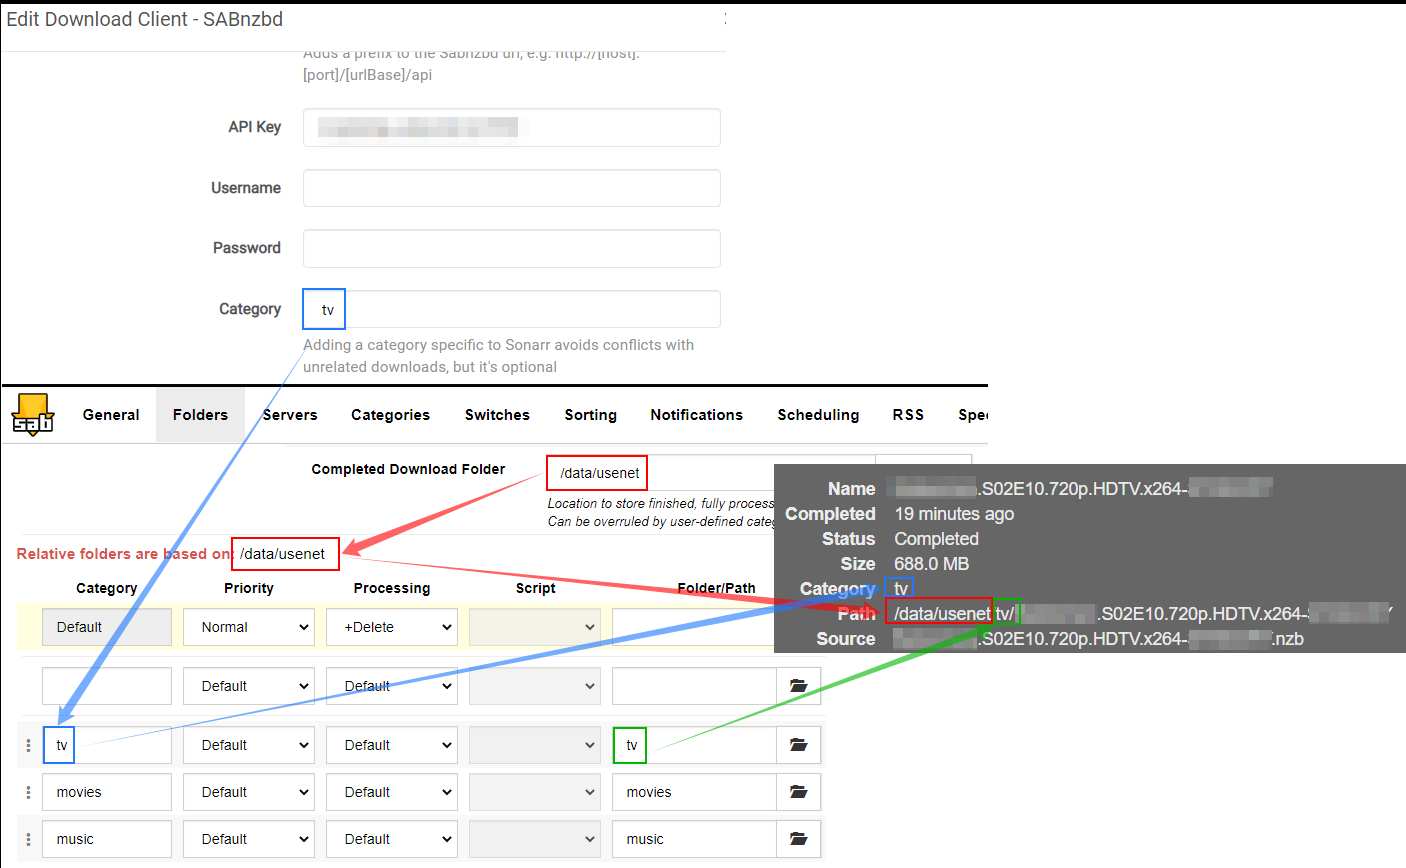Grab the drag handle of music row
This screenshot has width=1406, height=868.
(28, 839)
